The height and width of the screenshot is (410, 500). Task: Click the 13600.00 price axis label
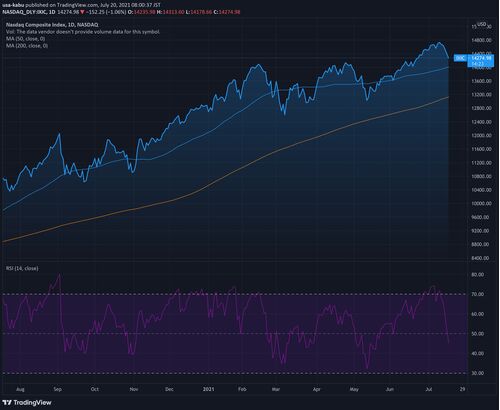click(x=481, y=81)
